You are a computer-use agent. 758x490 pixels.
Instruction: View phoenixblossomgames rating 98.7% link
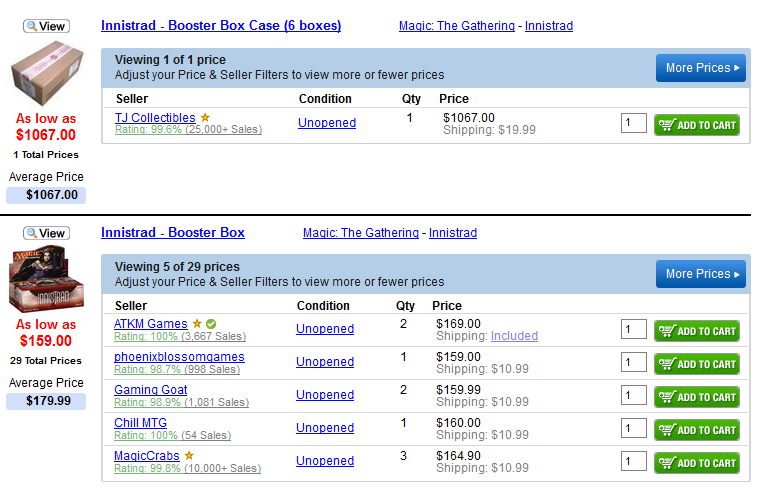click(x=177, y=369)
